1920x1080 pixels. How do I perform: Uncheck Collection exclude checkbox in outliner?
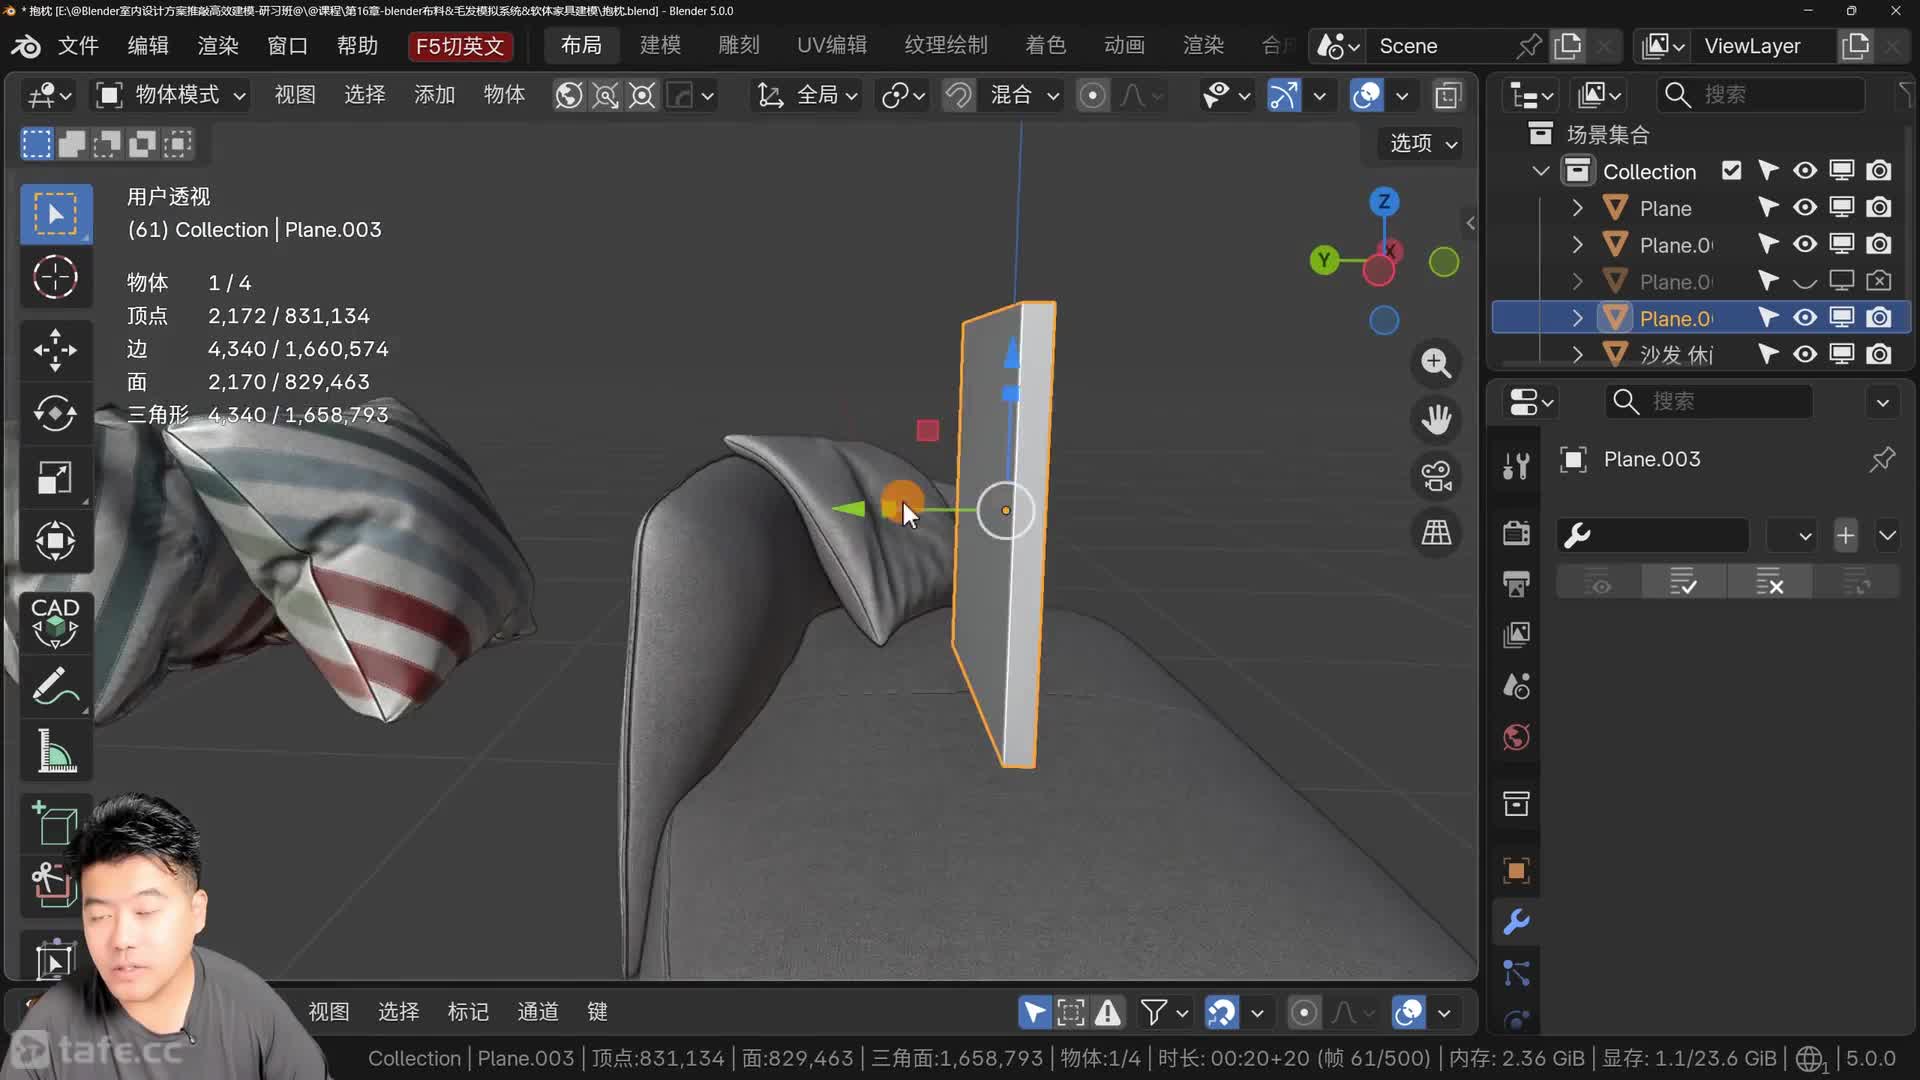point(1731,171)
